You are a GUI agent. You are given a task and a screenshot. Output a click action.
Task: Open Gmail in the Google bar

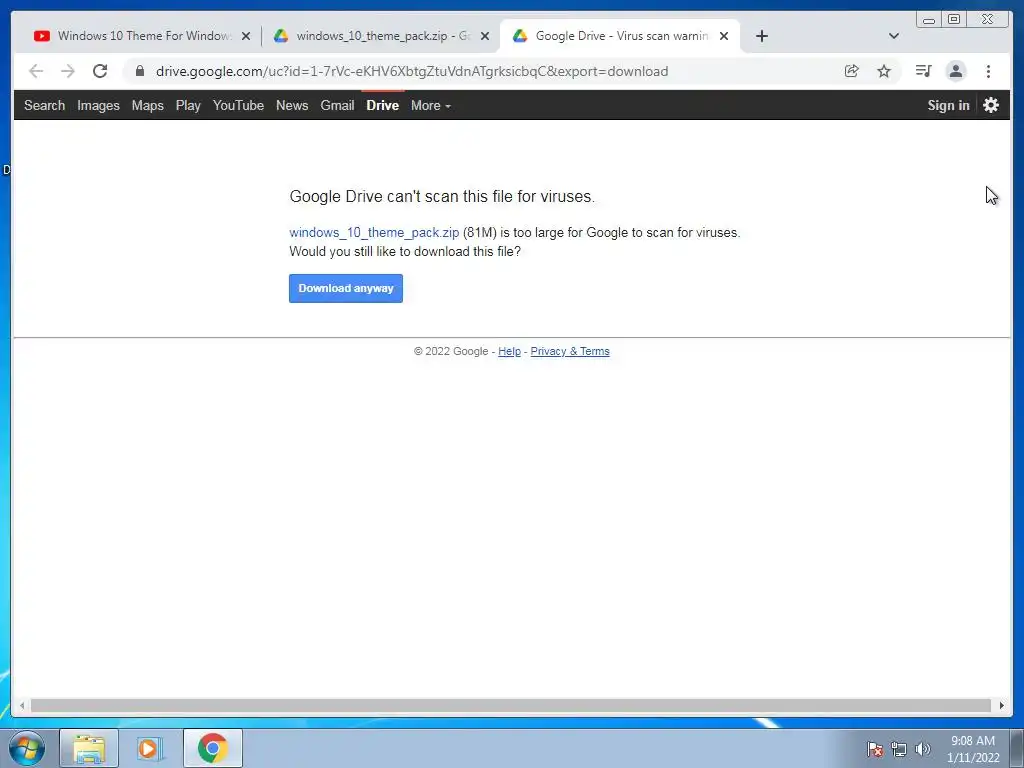click(337, 105)
